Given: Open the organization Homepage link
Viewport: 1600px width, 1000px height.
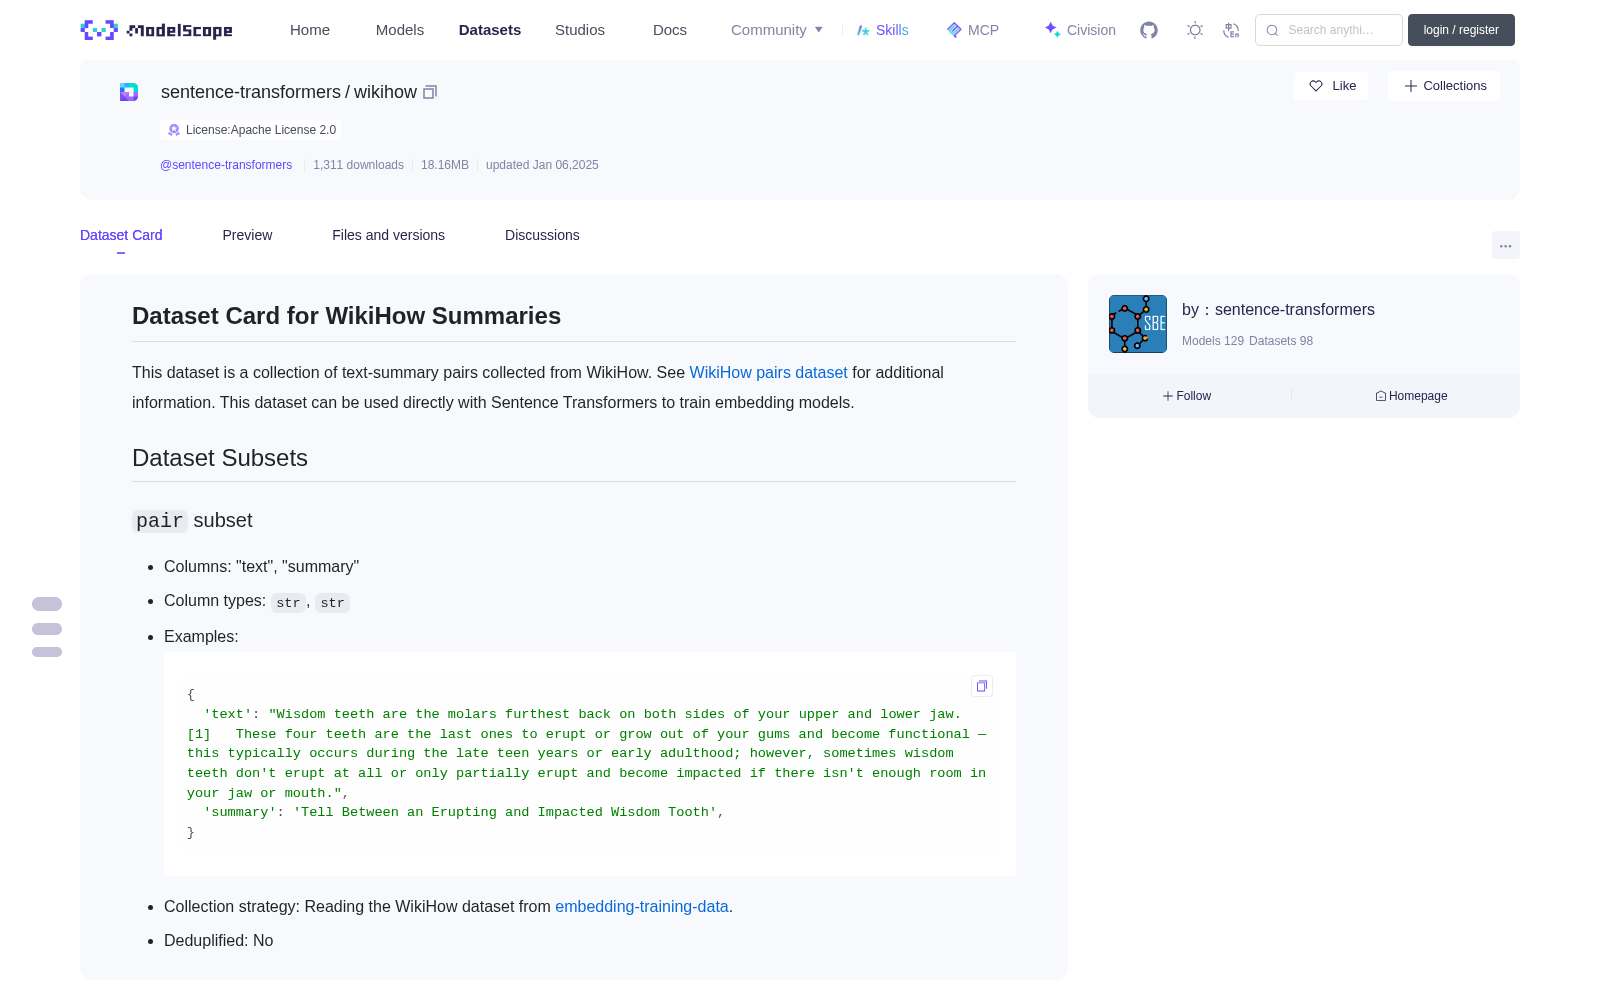Looking at the screenshot, I should (1411, 396).
